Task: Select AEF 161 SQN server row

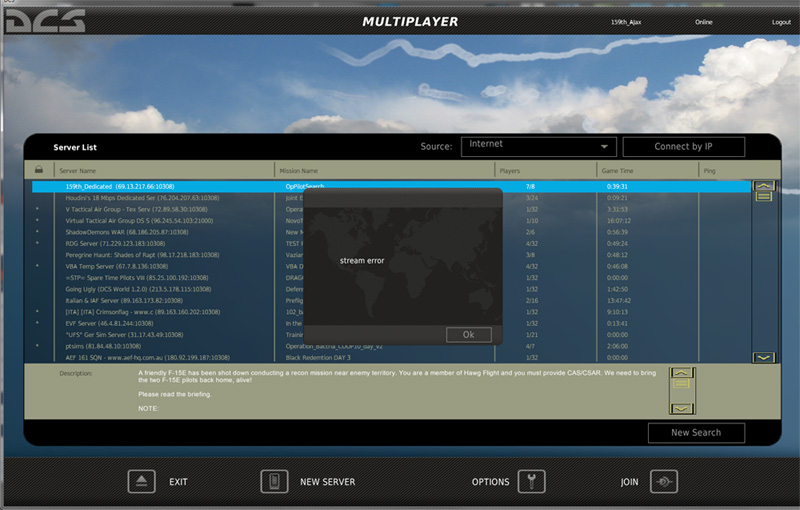Action: coord(391,358)
